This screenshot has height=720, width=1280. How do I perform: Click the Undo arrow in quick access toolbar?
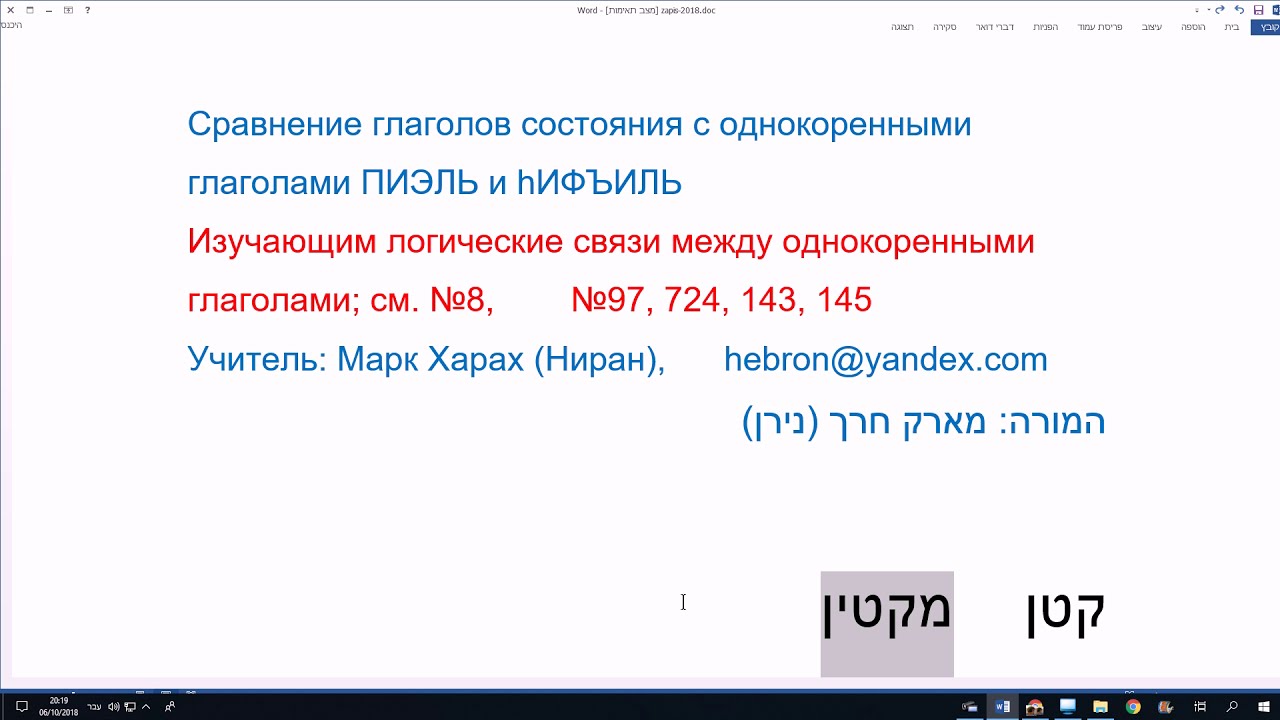pos(1239,10)
